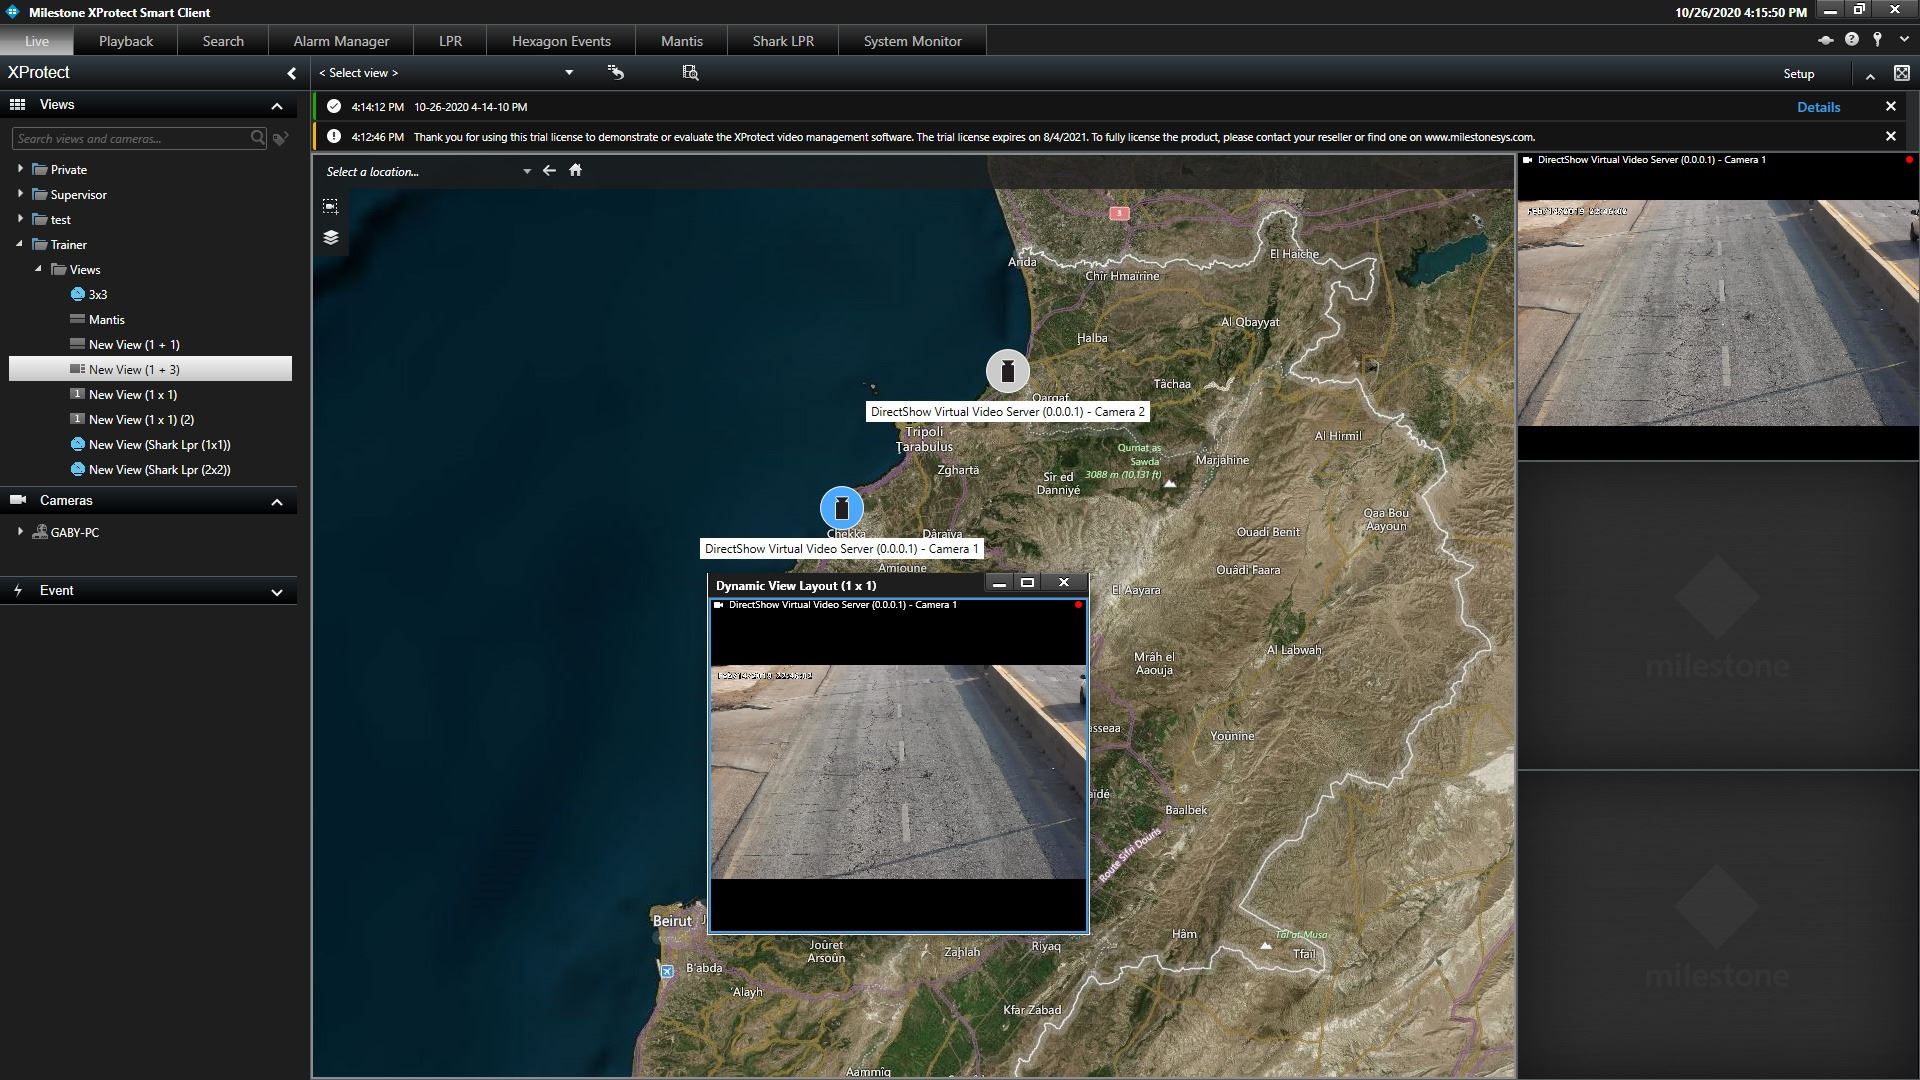The image size is (1920, 1080).
Task: Expand the Event pane
Action: point(277,592)
